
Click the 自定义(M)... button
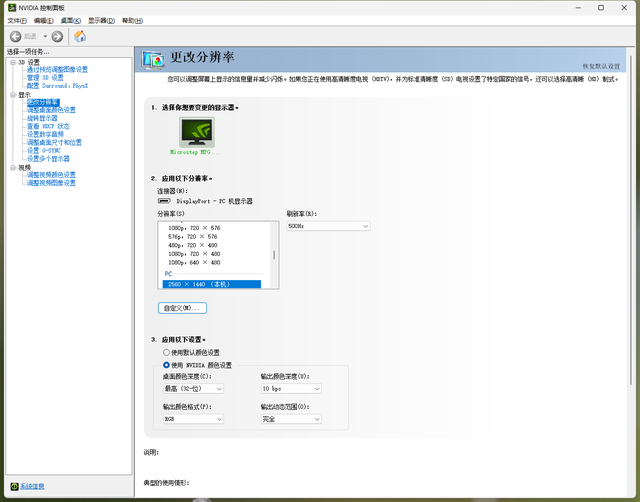(182, 308)
